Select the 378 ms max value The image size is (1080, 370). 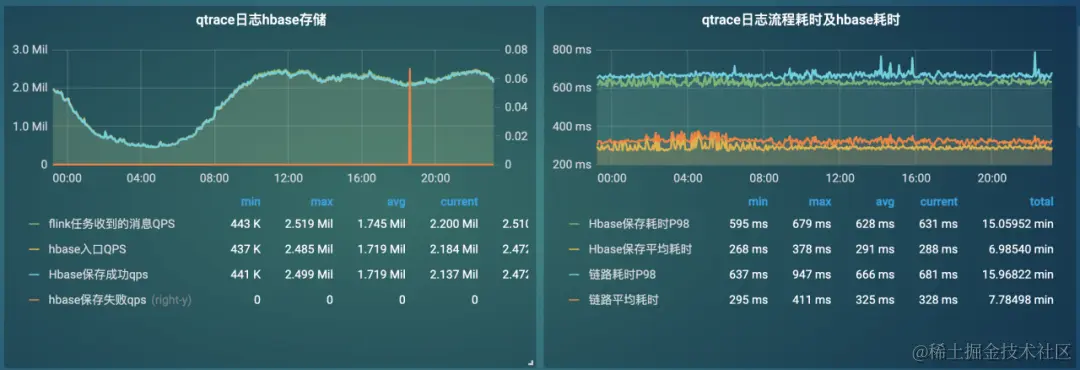[812, 249]
